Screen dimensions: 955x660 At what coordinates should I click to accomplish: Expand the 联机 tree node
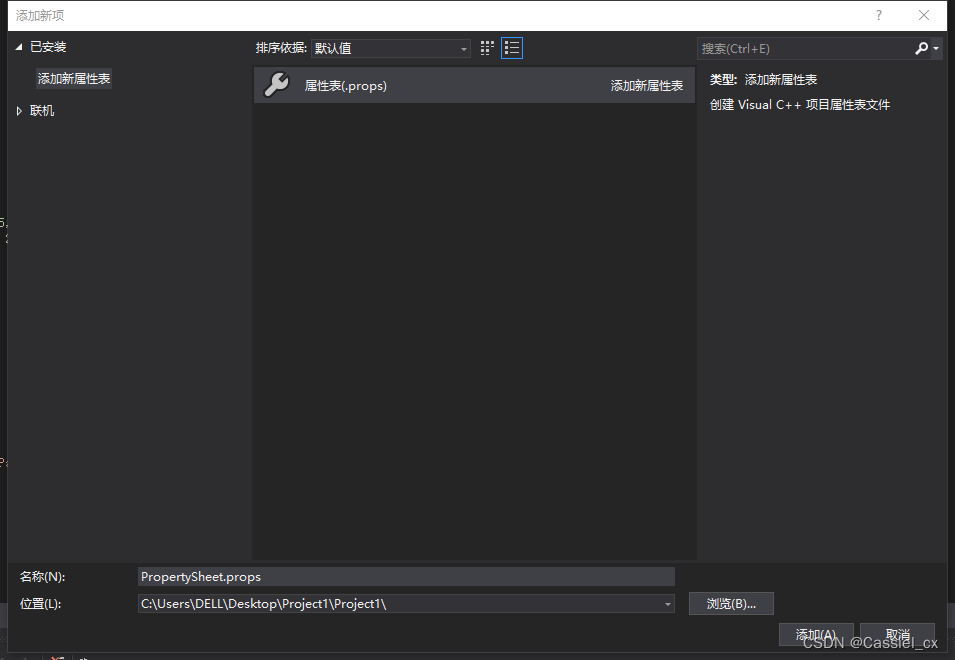tap(19, 111)
